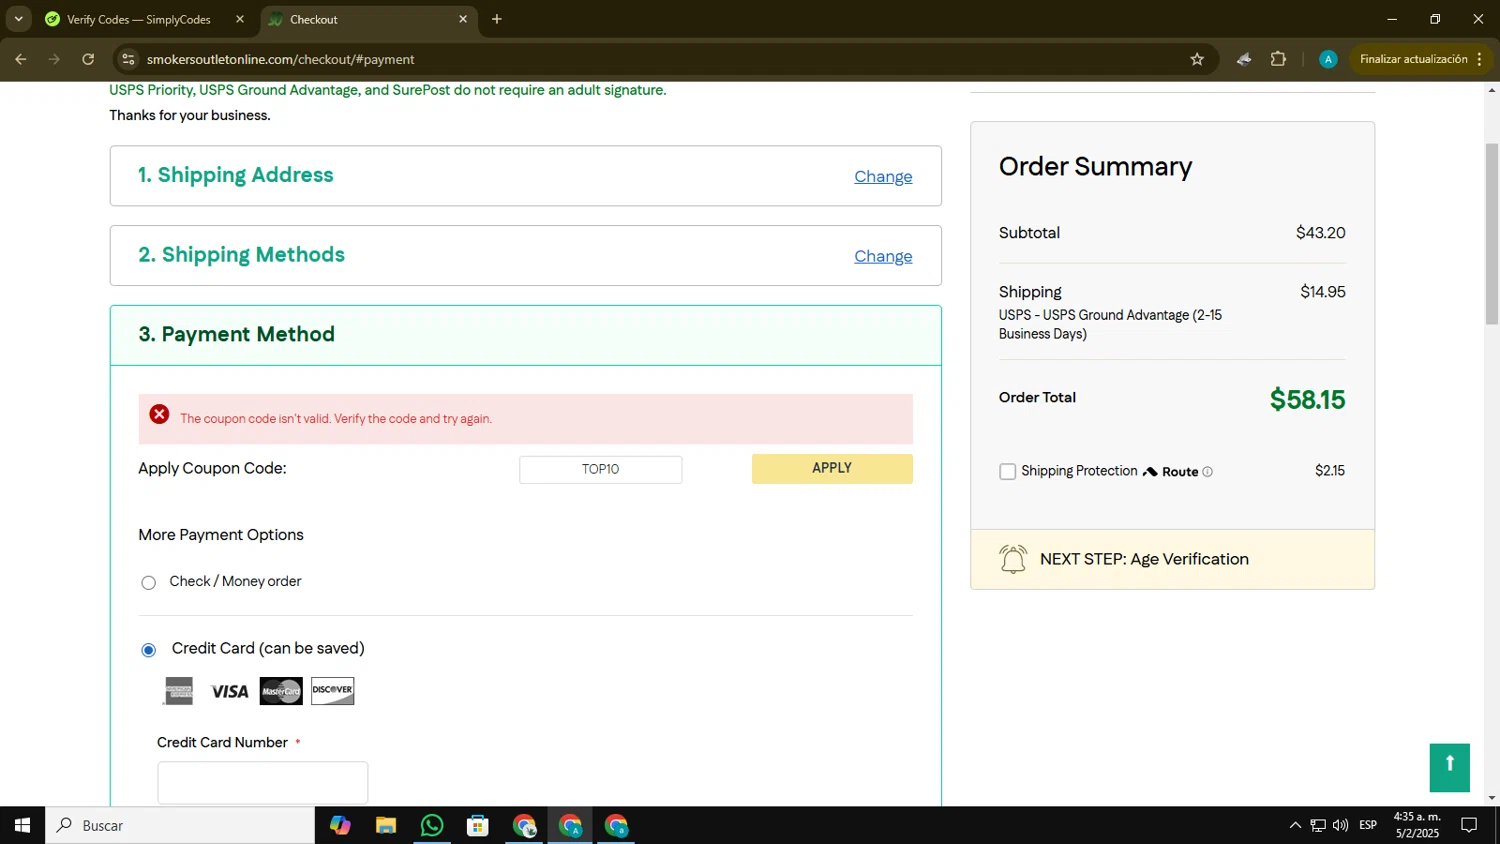The image size is (1500, 844).
Task: Click the Credit Card Number field
Action: [x=262, y=782]
